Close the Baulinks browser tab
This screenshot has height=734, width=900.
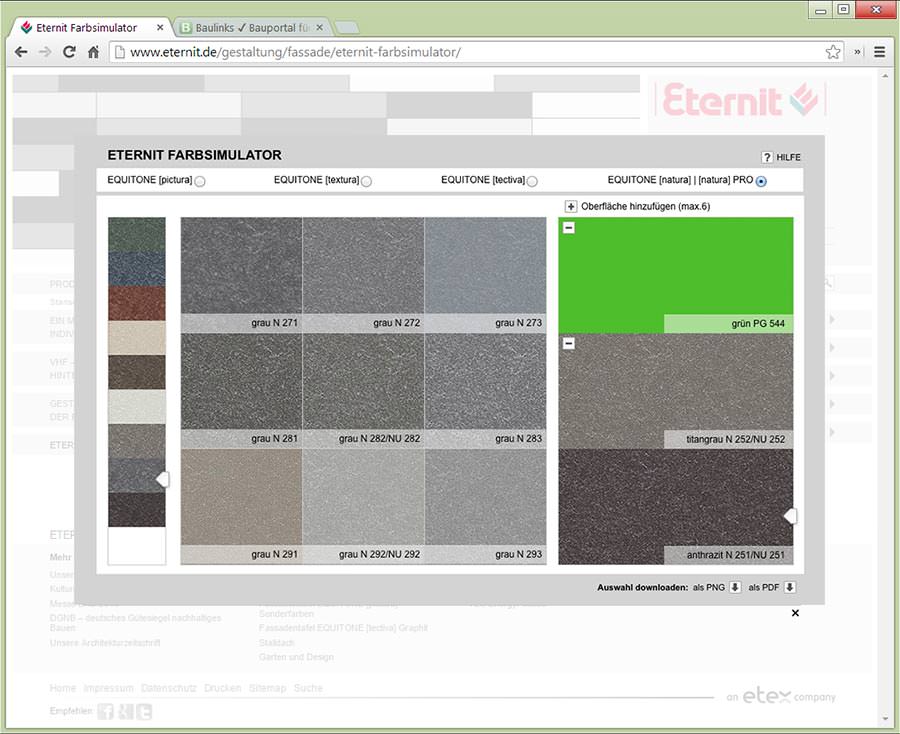[x=320, y=27]
